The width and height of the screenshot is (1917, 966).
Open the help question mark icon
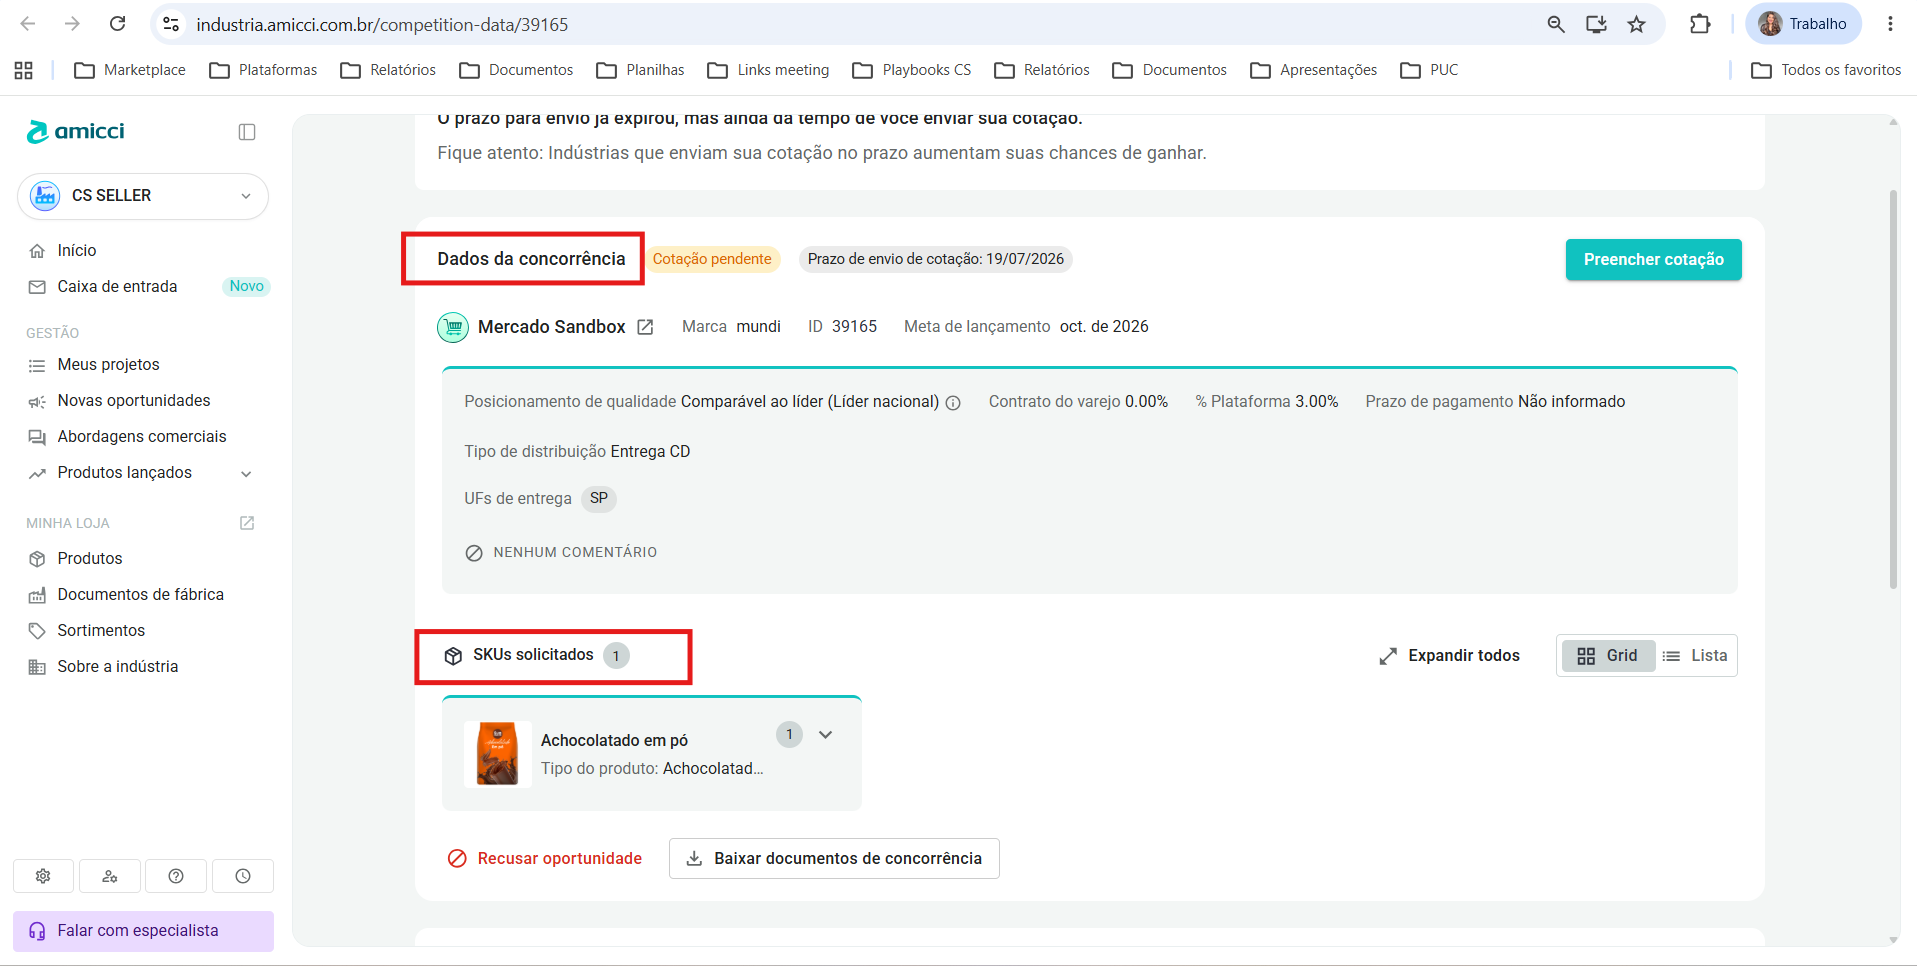tap(176, 876)
